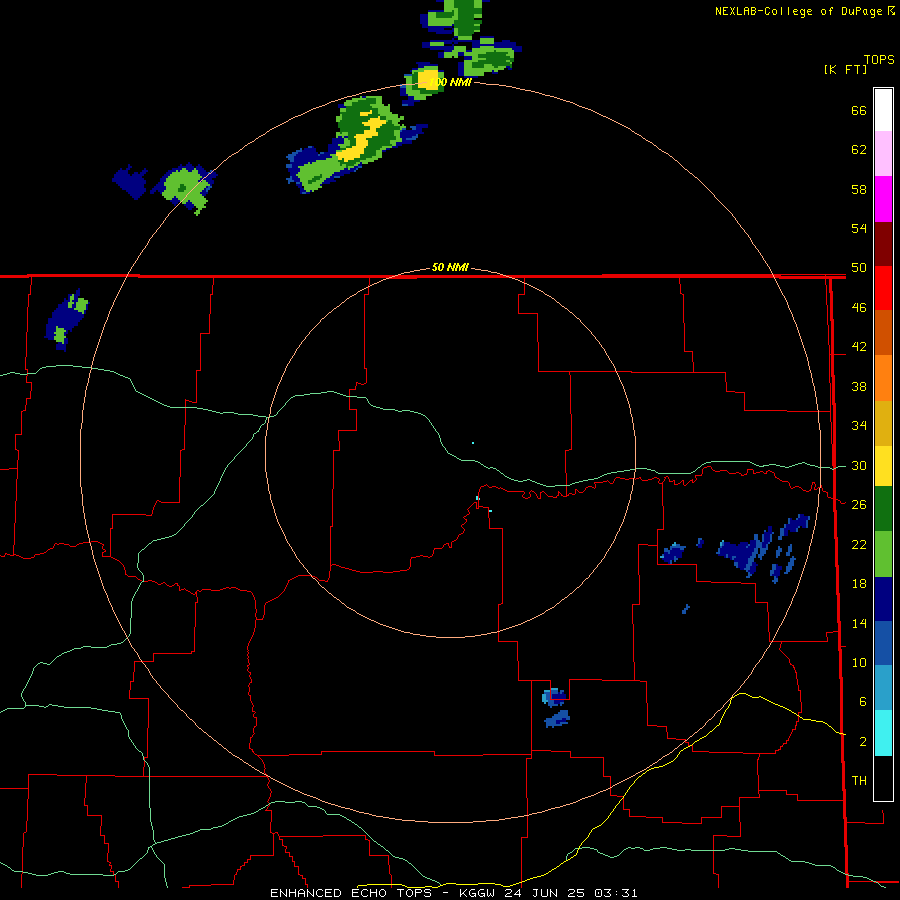Click the light blue 14 kft legend swatch
900x900 pixels.
click(883, 687)
